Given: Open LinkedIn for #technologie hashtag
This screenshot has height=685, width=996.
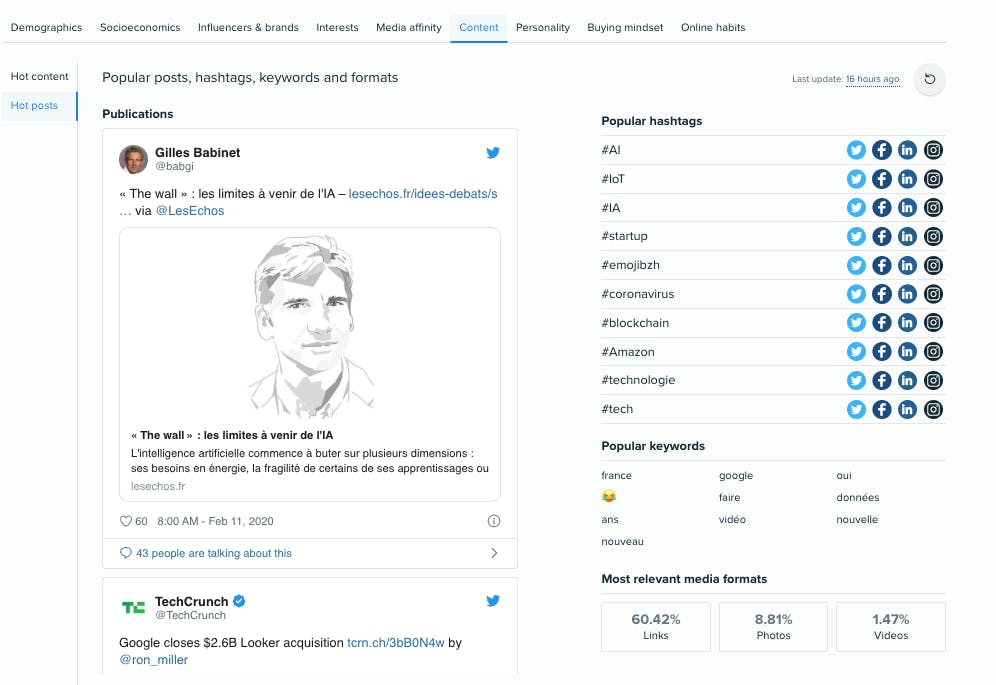Looking at the screenshot, I should 907,381.
